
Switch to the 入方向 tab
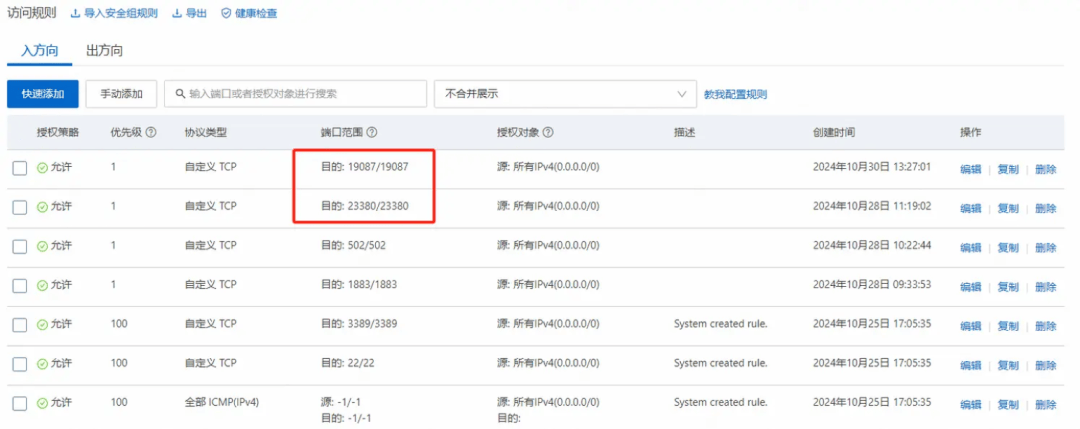pos(39,50)
